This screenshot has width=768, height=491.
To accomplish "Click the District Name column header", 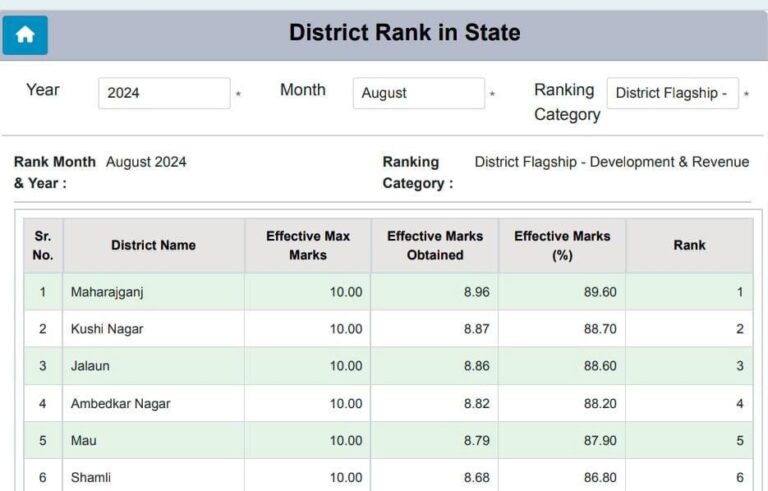I will pyautogui.click(x=153, y=245).
